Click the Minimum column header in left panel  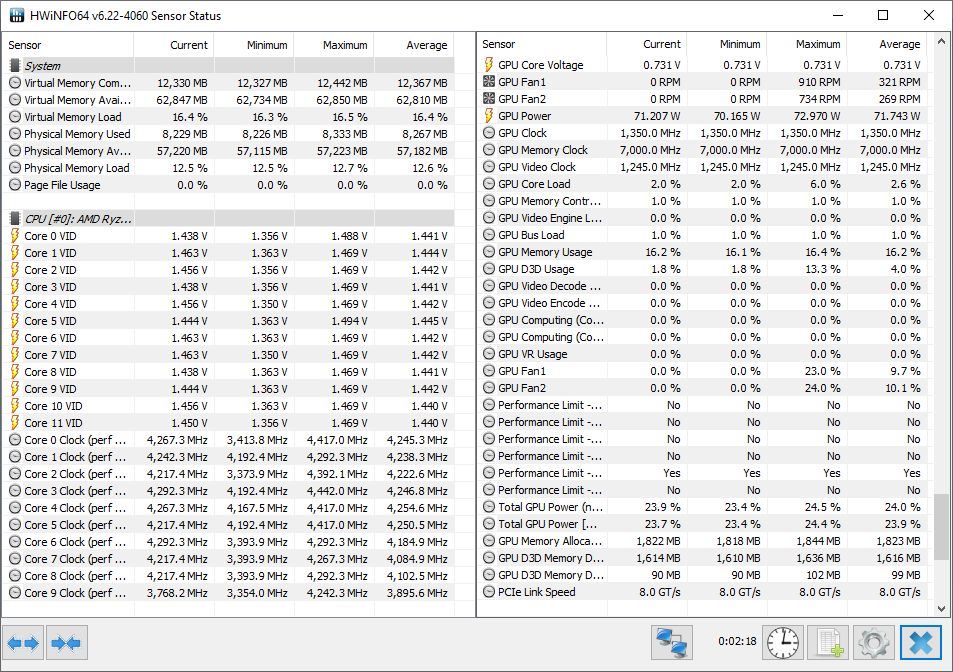coord(254,45)
